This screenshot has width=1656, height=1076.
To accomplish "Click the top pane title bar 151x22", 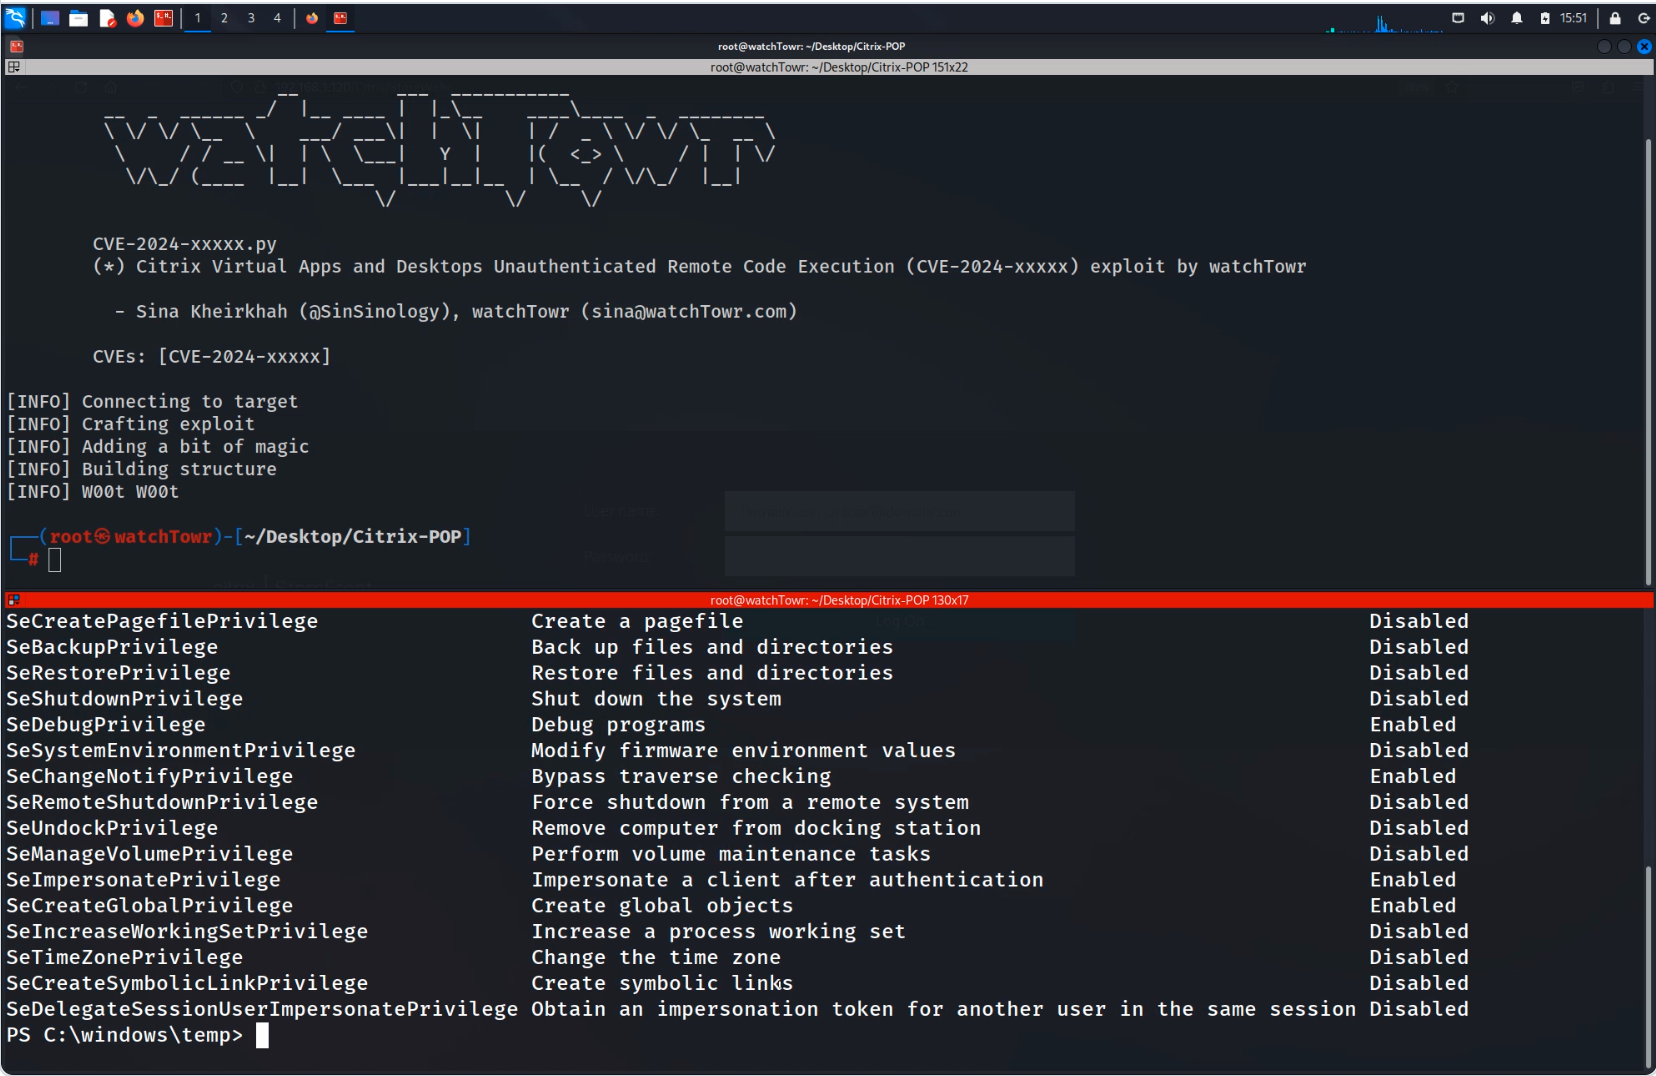I will [x=839, y=67].
